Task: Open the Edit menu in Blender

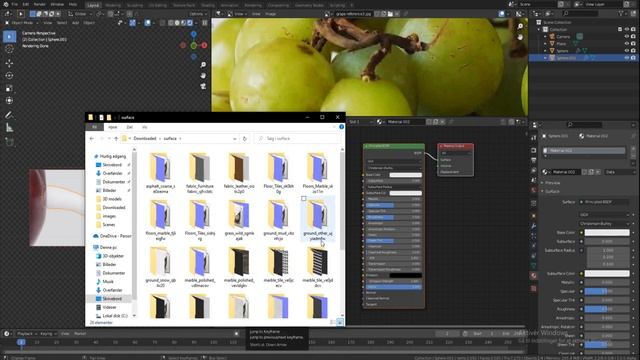Action: coord(26,4)
